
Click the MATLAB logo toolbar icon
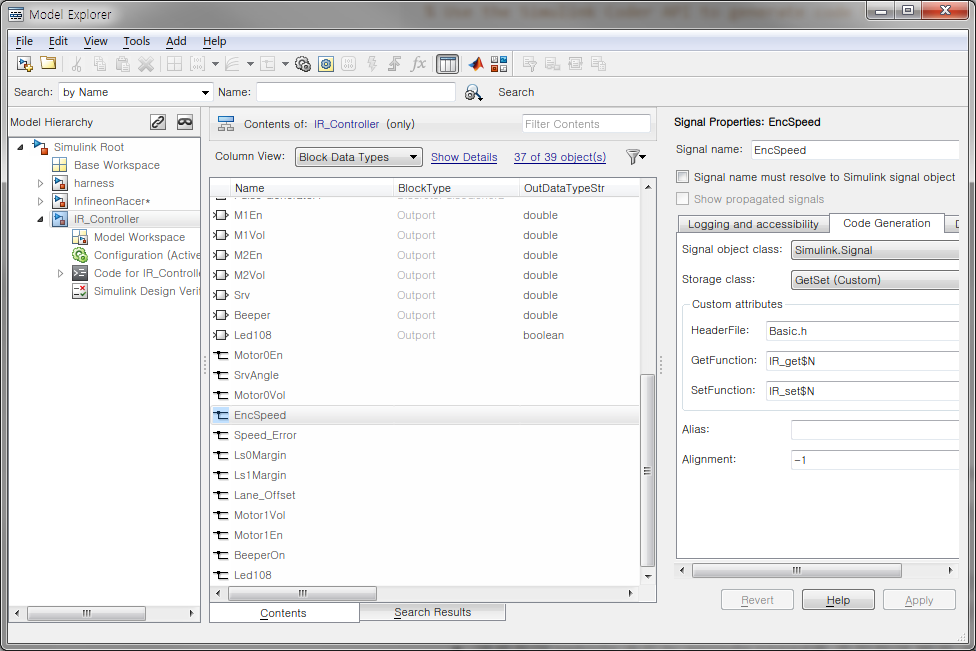pos(476,63)
